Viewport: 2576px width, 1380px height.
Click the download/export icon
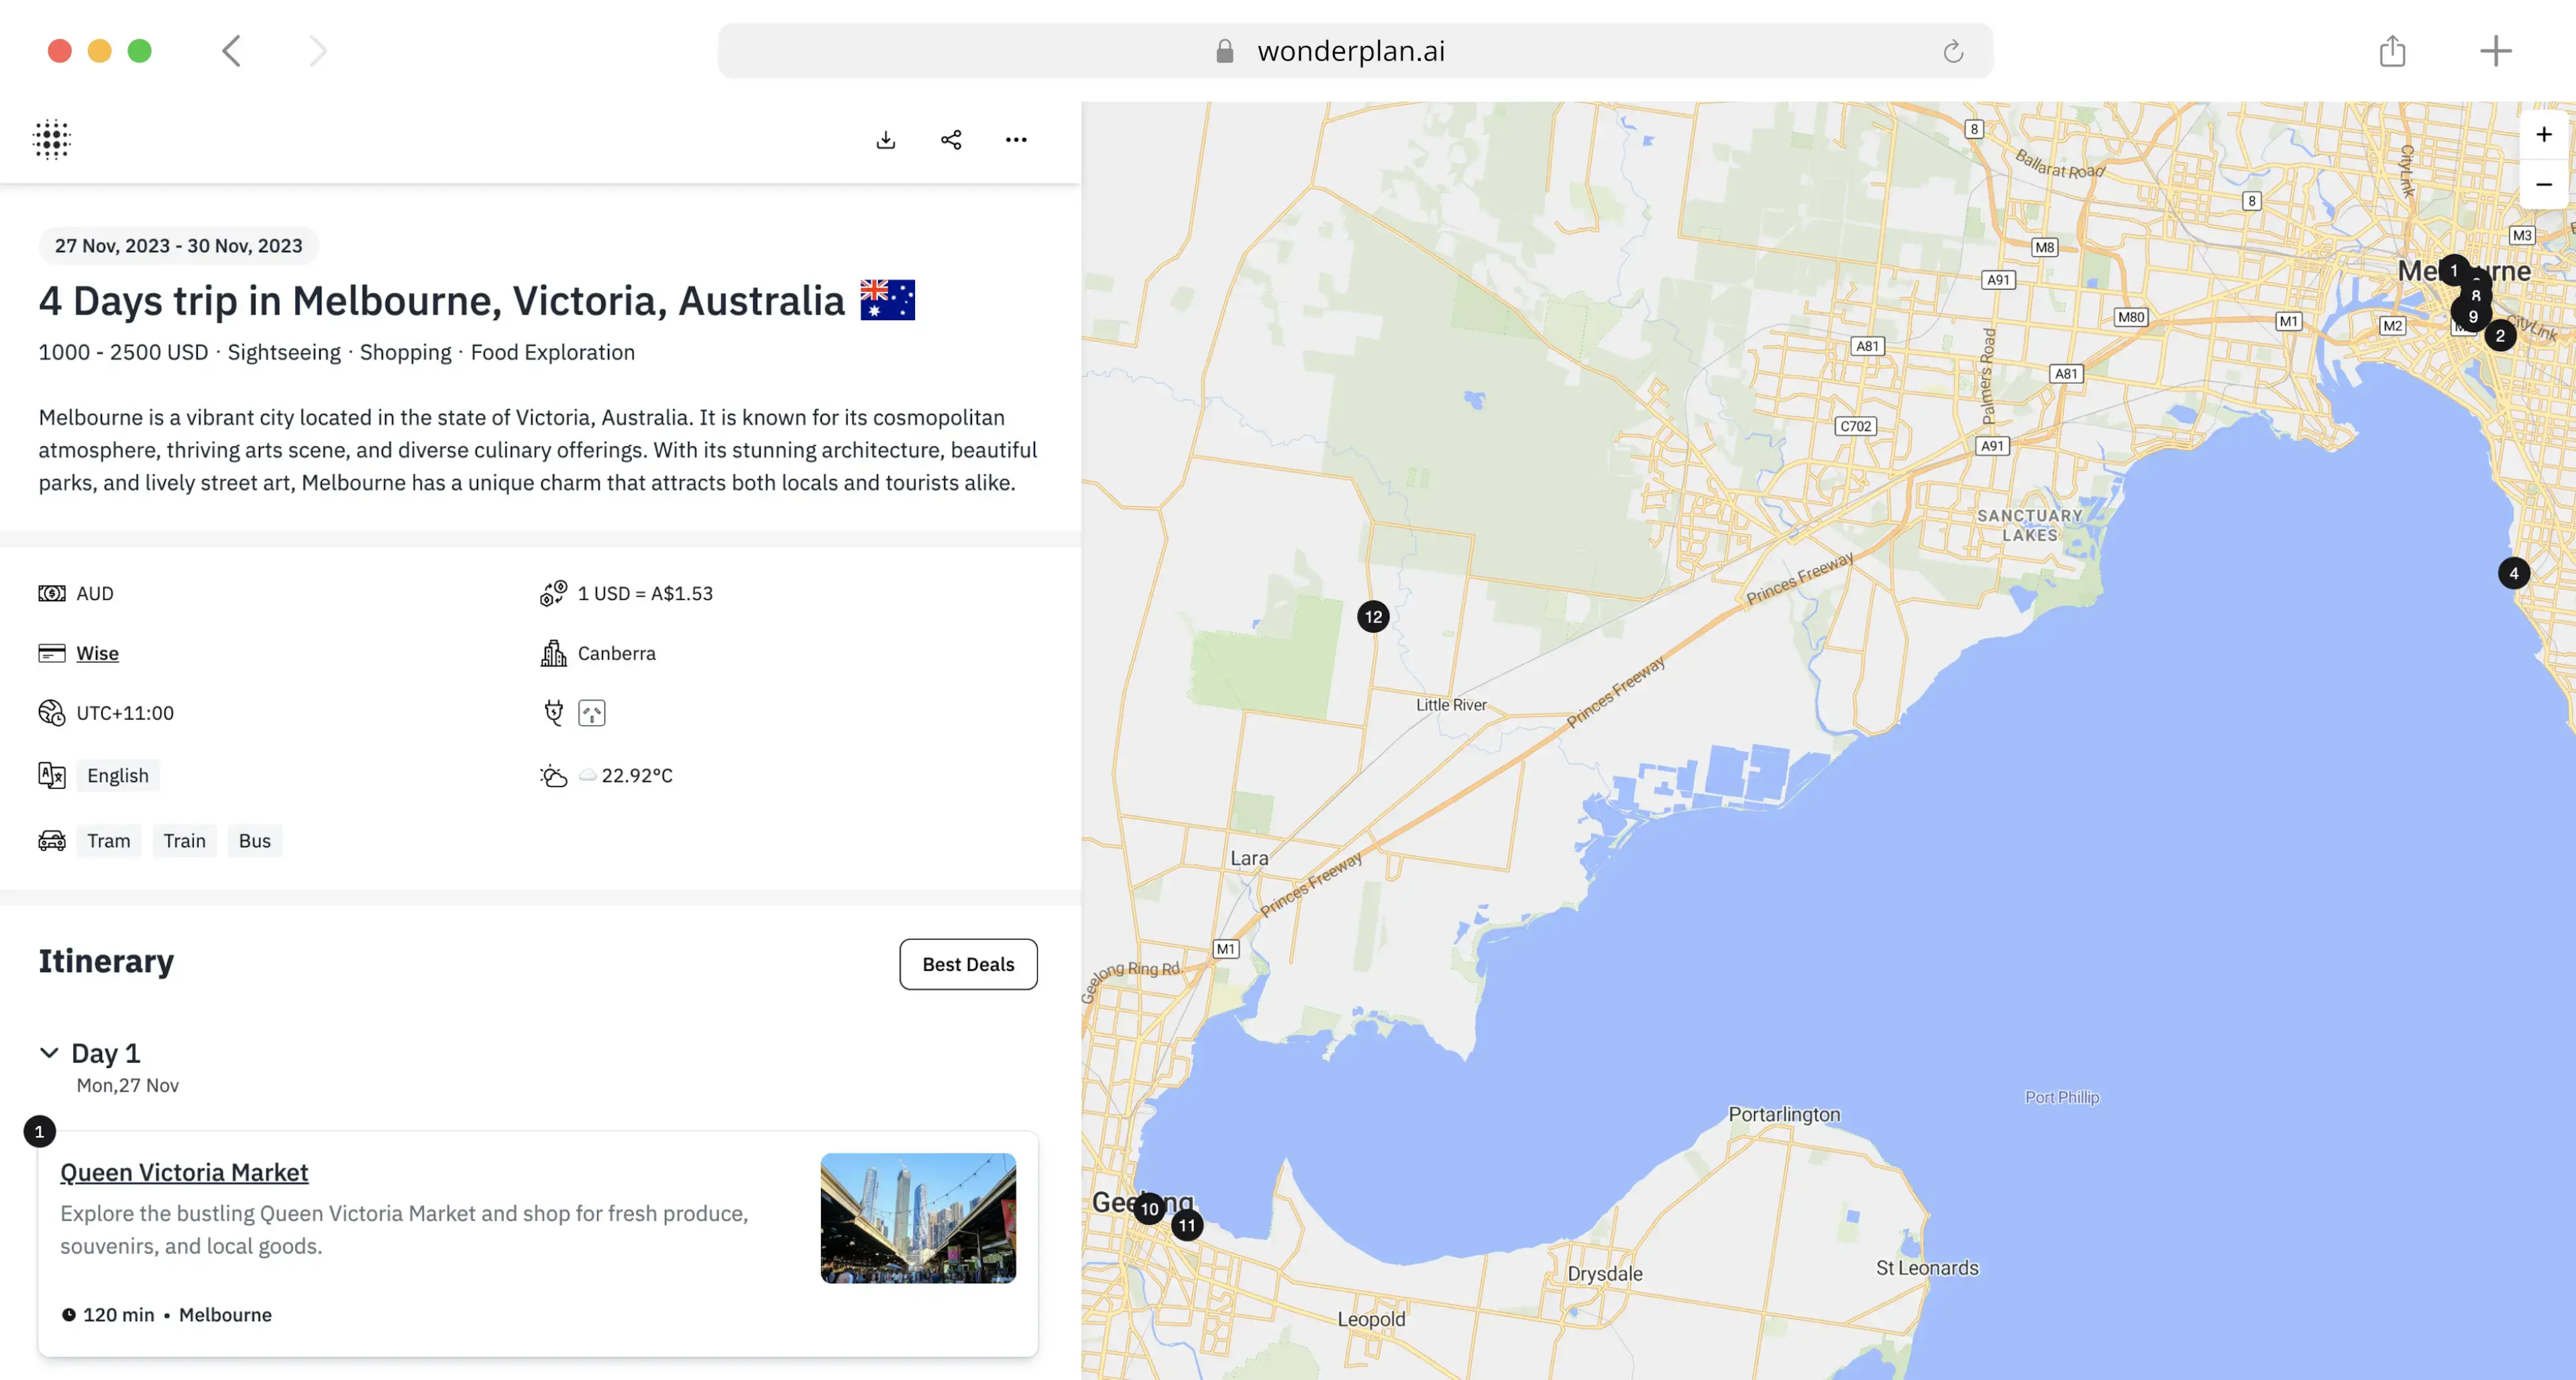tap(886, 138)
